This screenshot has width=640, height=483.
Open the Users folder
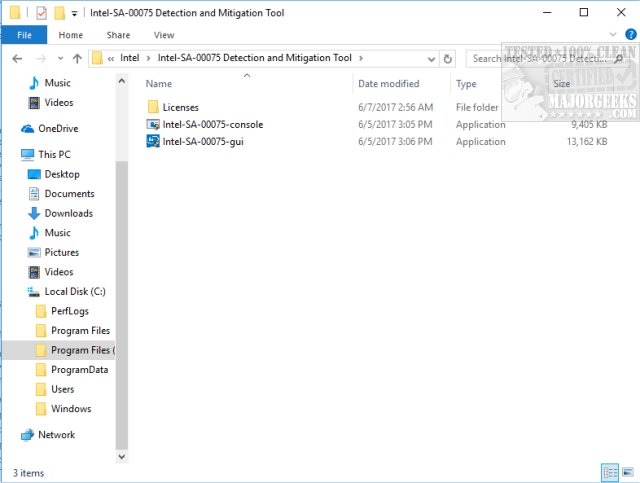point(62,390)
